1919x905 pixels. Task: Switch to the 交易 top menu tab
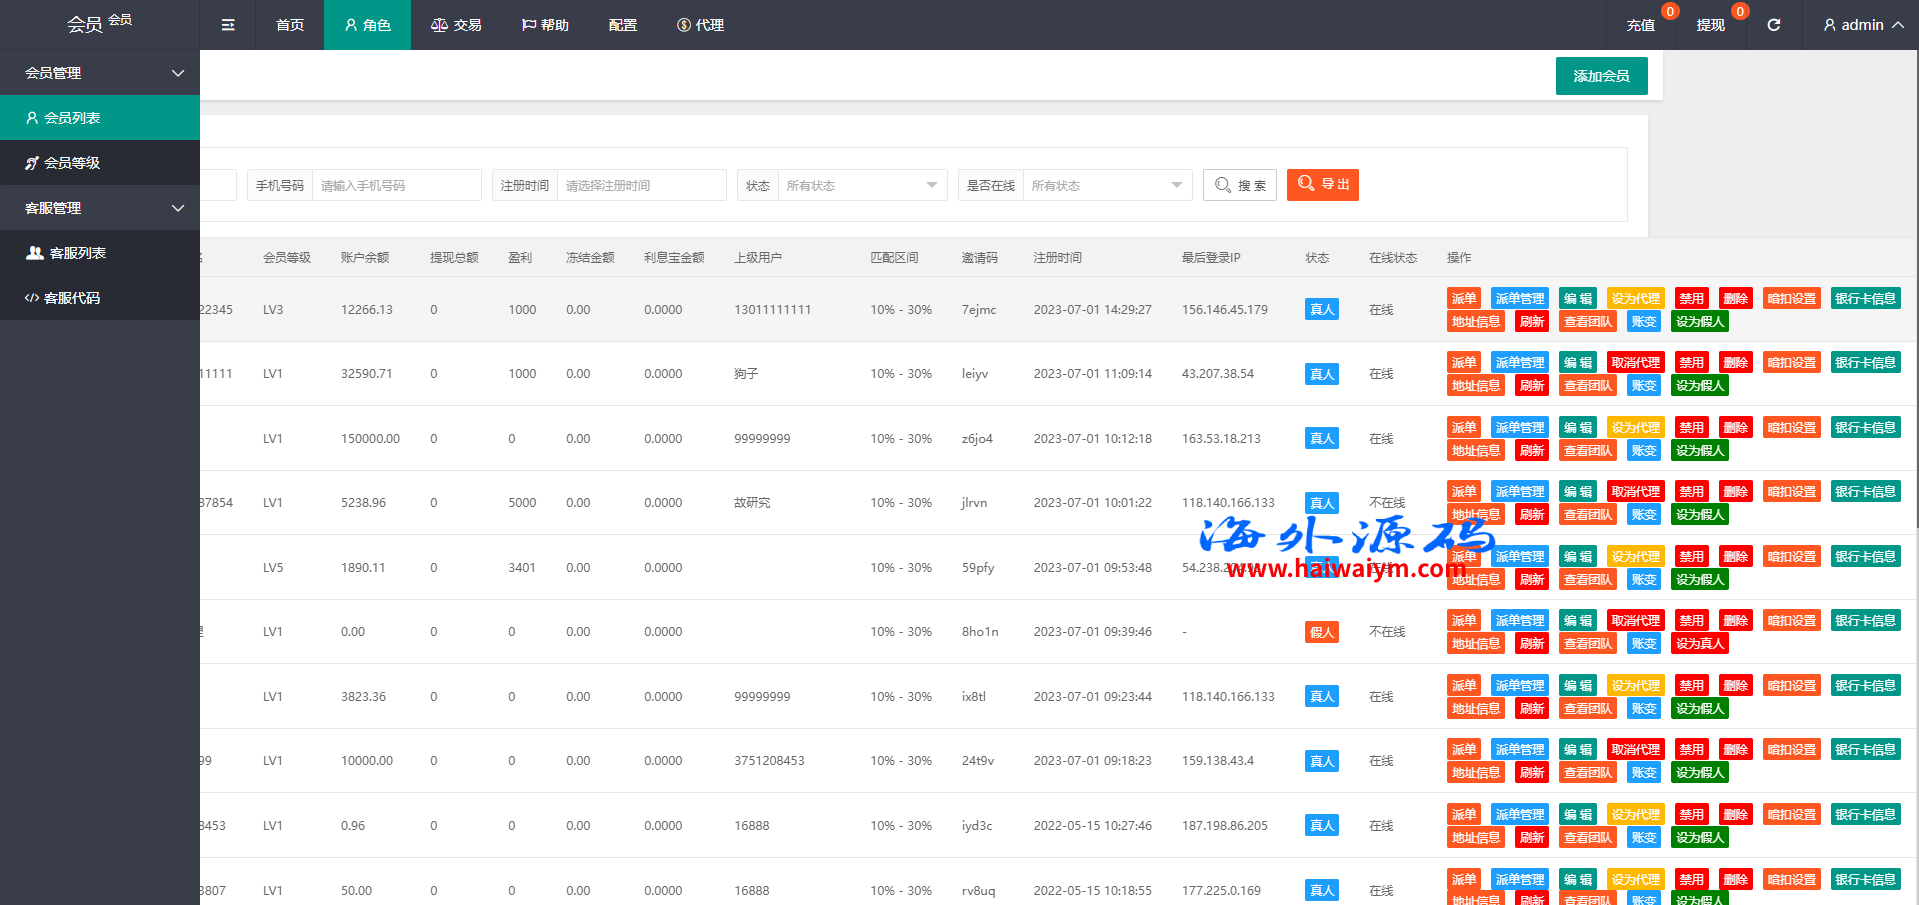click(x=456, y=25)
